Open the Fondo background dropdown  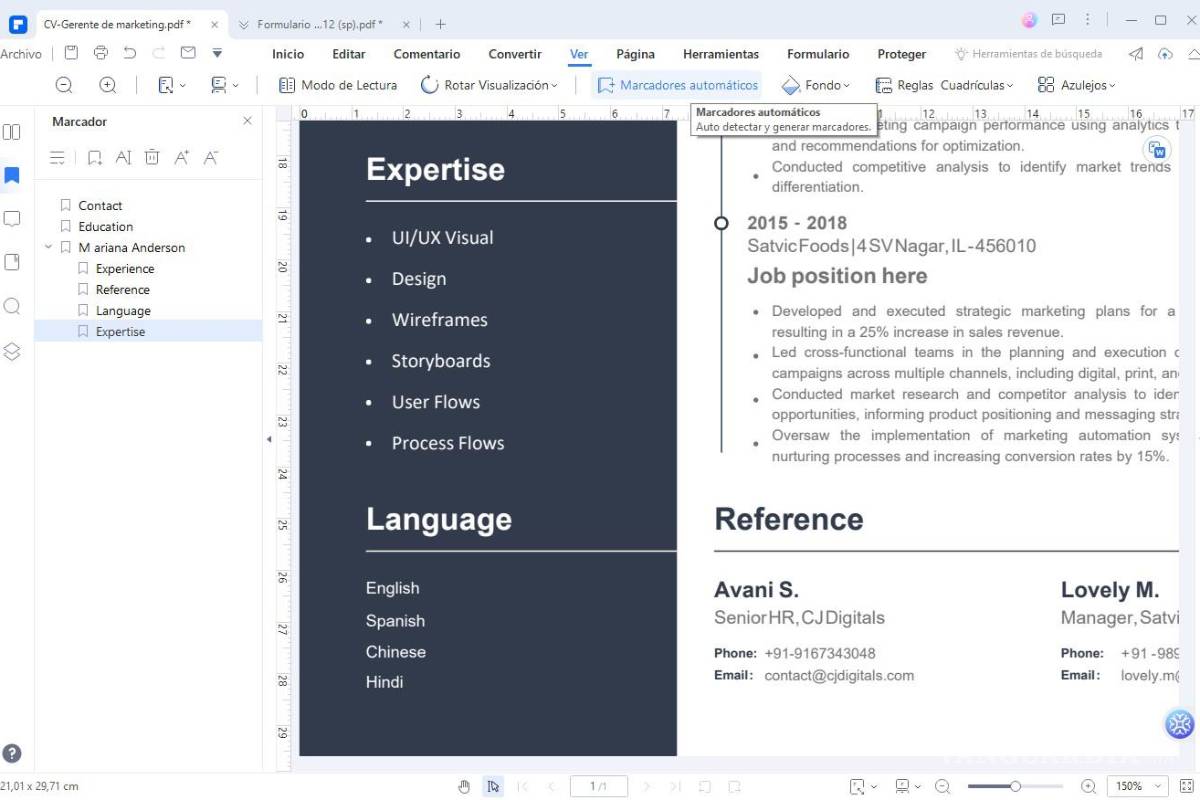pos(816,85)
